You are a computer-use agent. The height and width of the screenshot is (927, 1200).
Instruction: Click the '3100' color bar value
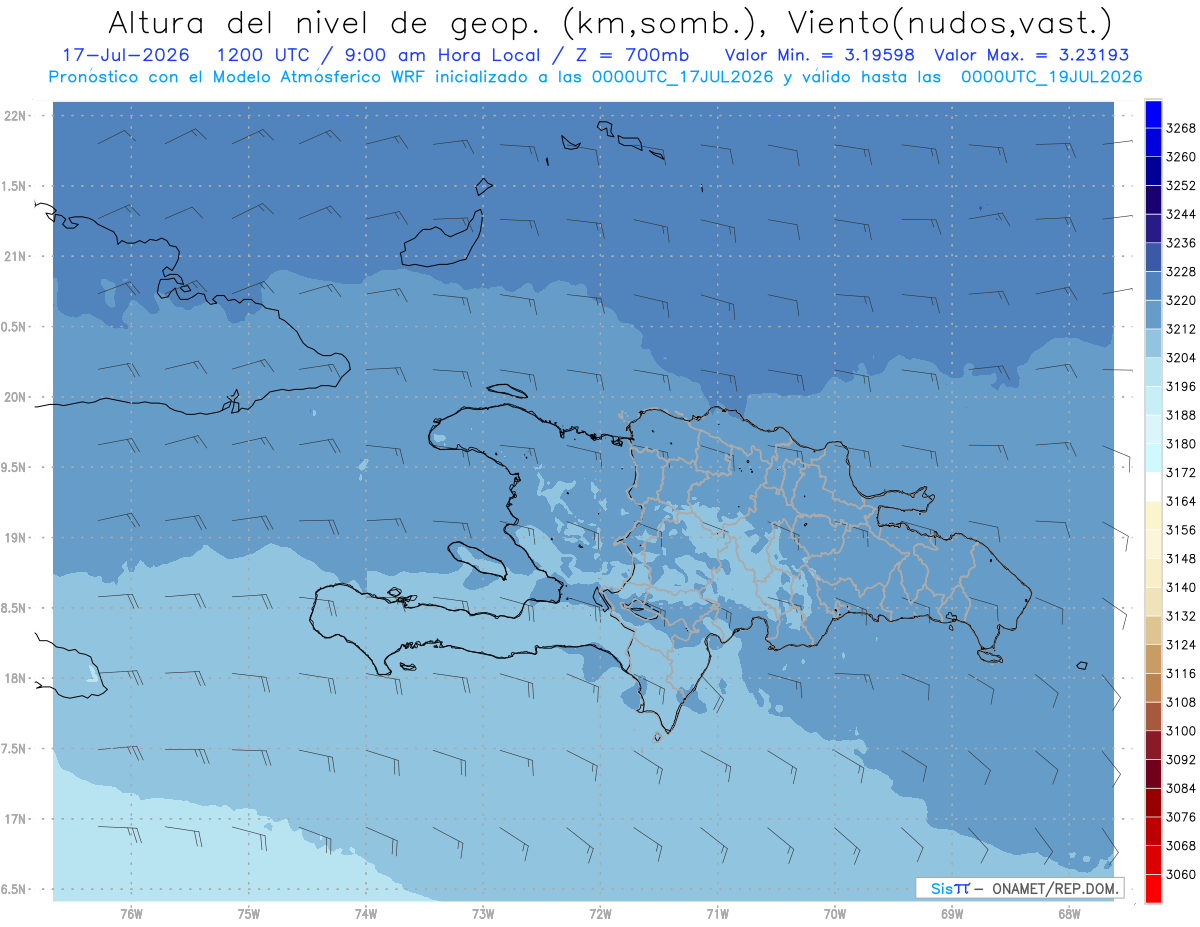(1181, 731)
